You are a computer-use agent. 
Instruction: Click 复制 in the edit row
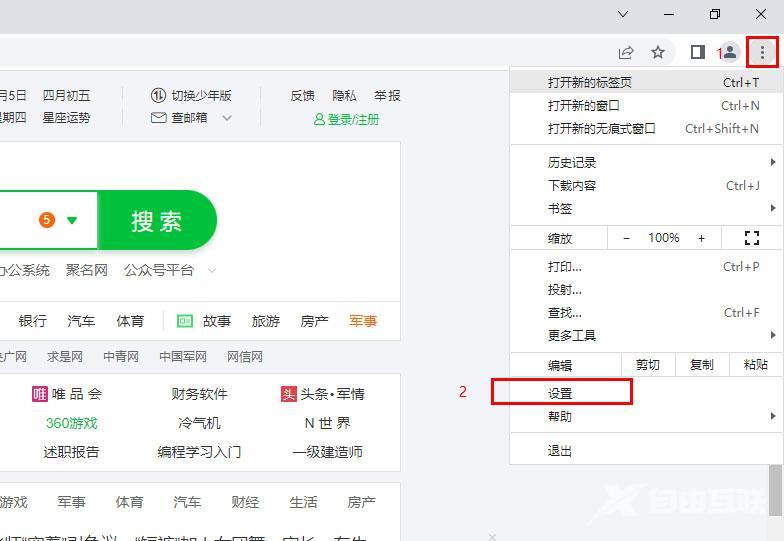tap(702, 365)
